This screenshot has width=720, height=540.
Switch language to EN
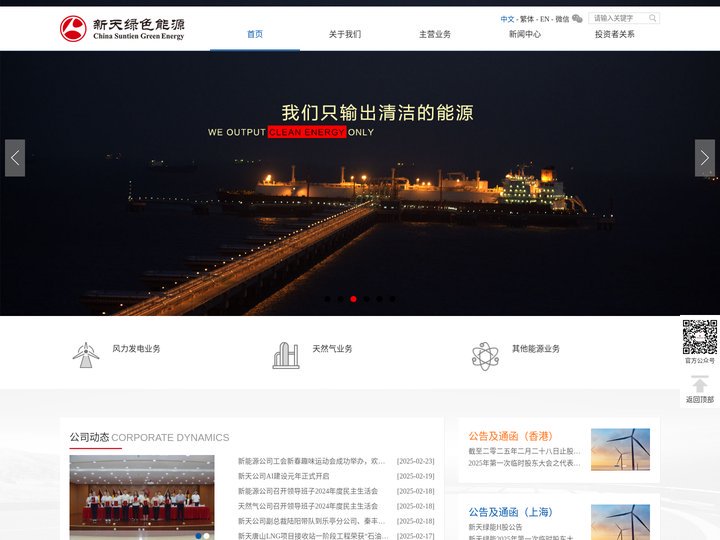coord(545,19)
